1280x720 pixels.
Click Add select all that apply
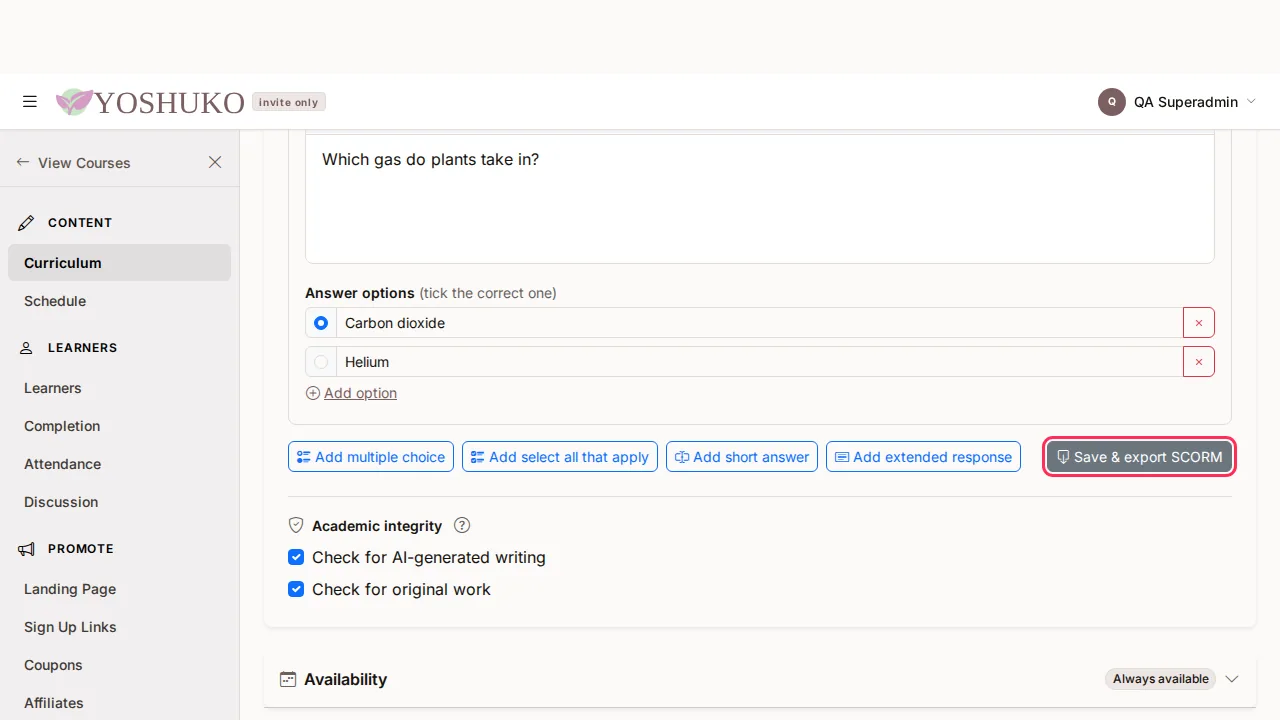point(560,457)
